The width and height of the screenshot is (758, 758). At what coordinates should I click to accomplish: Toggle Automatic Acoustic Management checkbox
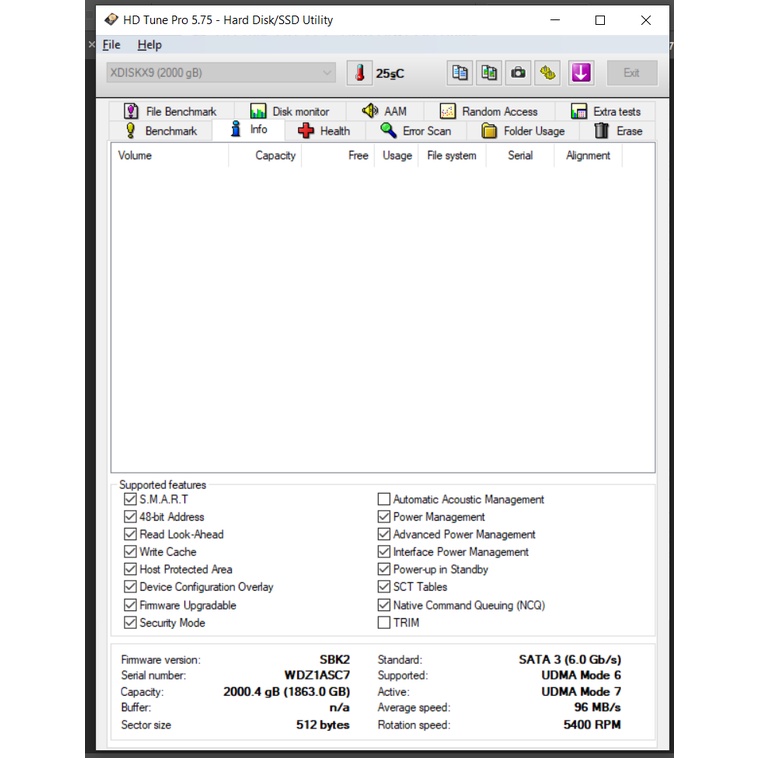tap(384, 499)
